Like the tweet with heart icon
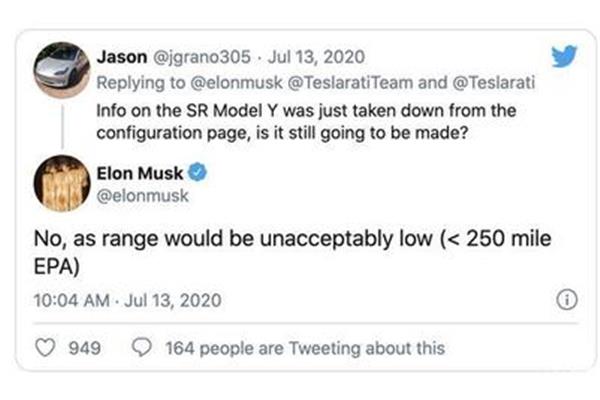 coord(45,348)
